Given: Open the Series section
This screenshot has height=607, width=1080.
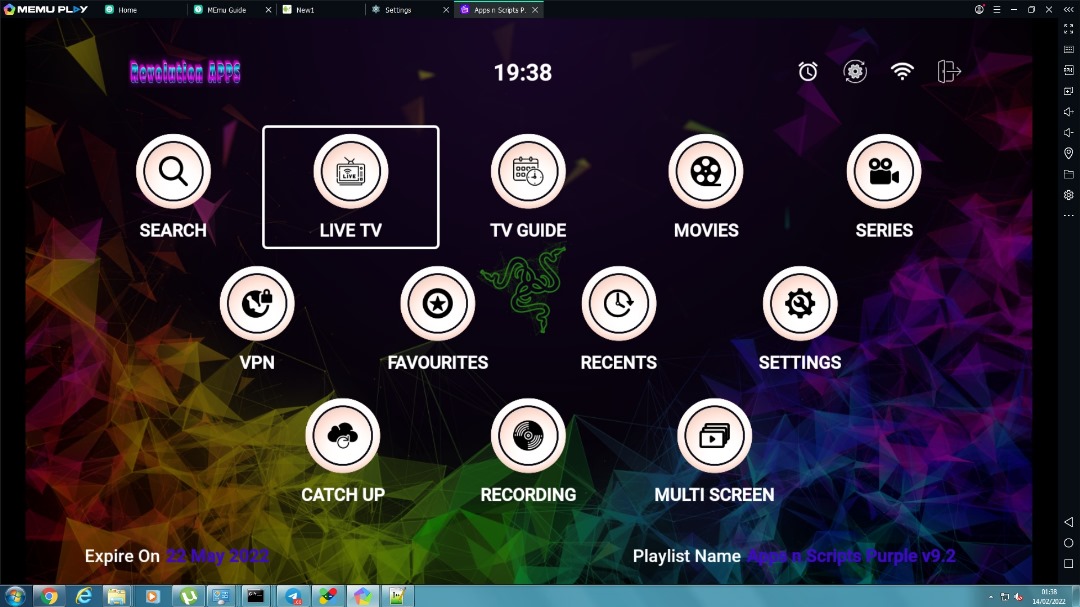Looking at the screenshot, I should point(884,172).
